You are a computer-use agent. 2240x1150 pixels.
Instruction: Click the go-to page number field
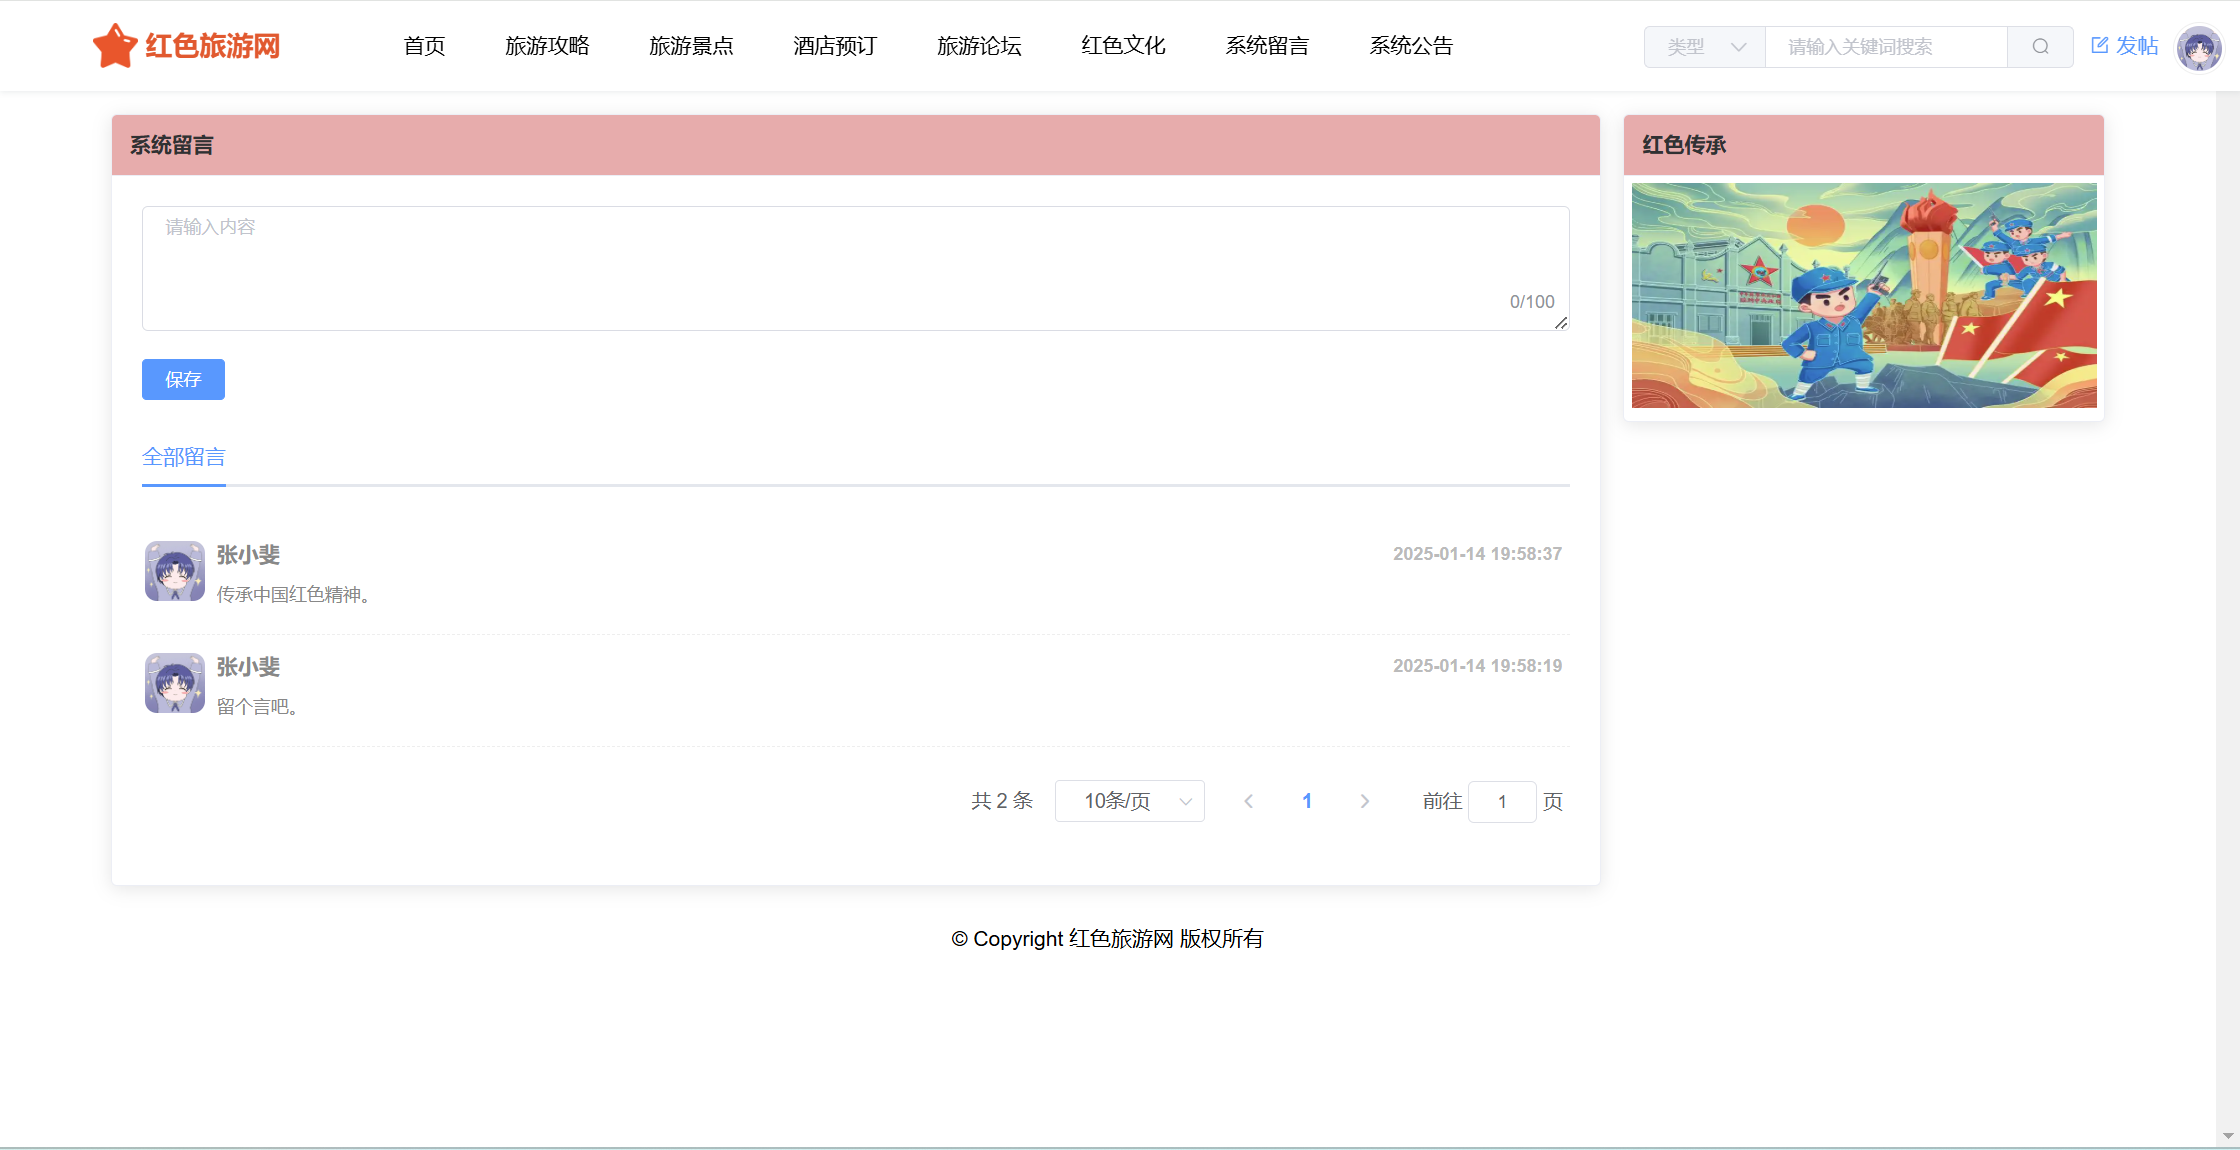coord(1501,802)
